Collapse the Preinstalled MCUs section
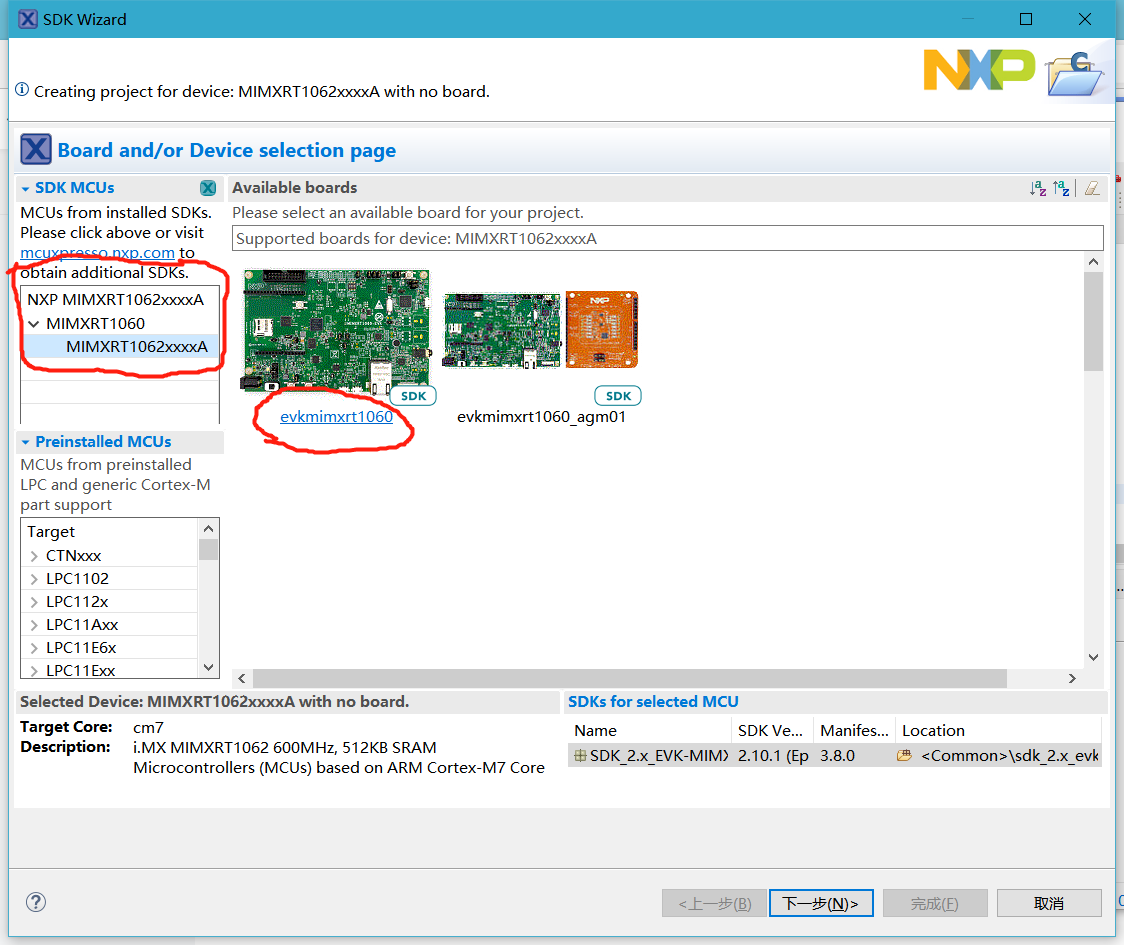 26,441
